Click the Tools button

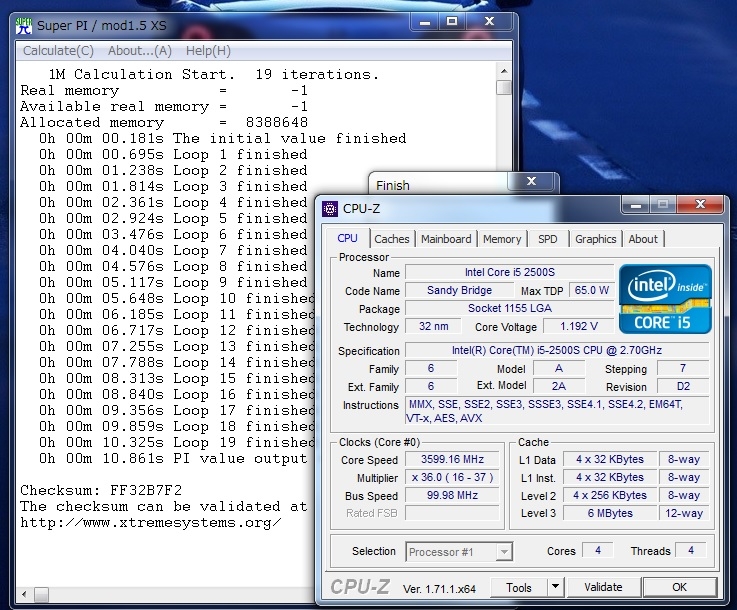tap(519, 587)
